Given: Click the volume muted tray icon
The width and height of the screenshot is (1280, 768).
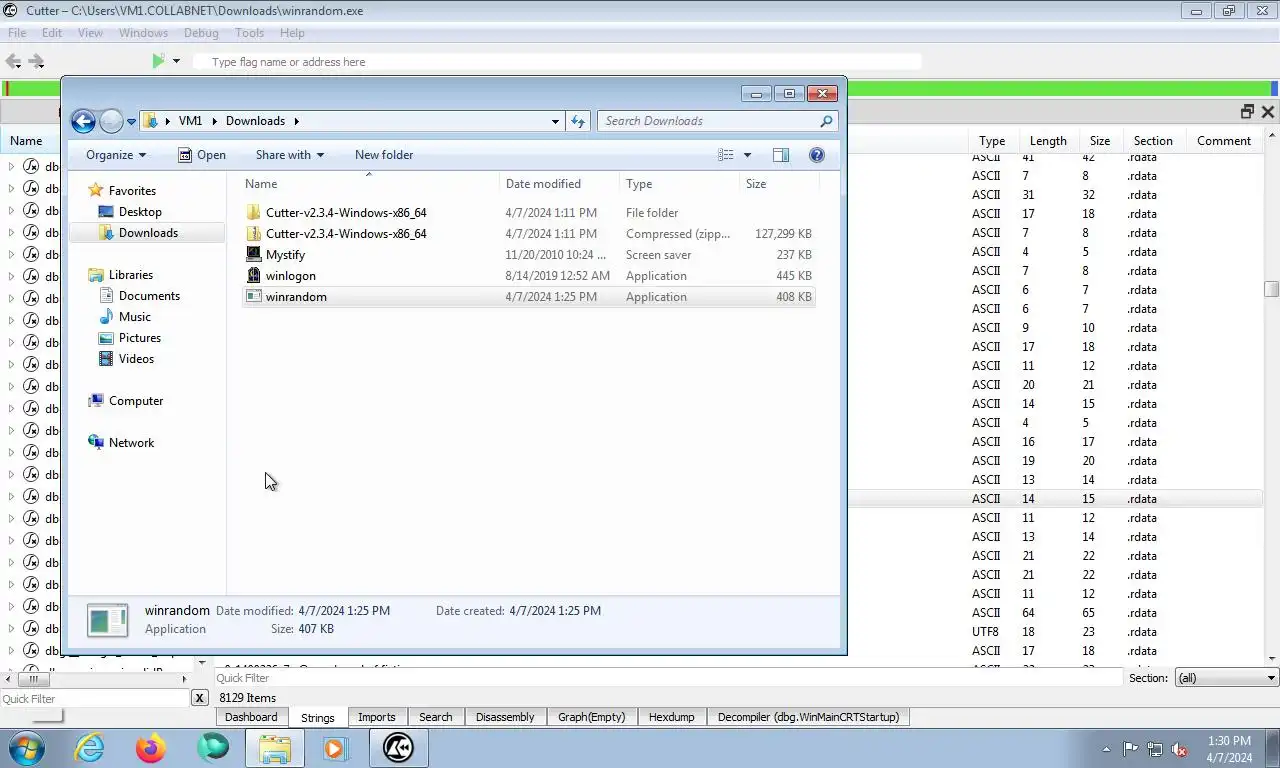Looking at the screenshot, I should (1179, 749).
